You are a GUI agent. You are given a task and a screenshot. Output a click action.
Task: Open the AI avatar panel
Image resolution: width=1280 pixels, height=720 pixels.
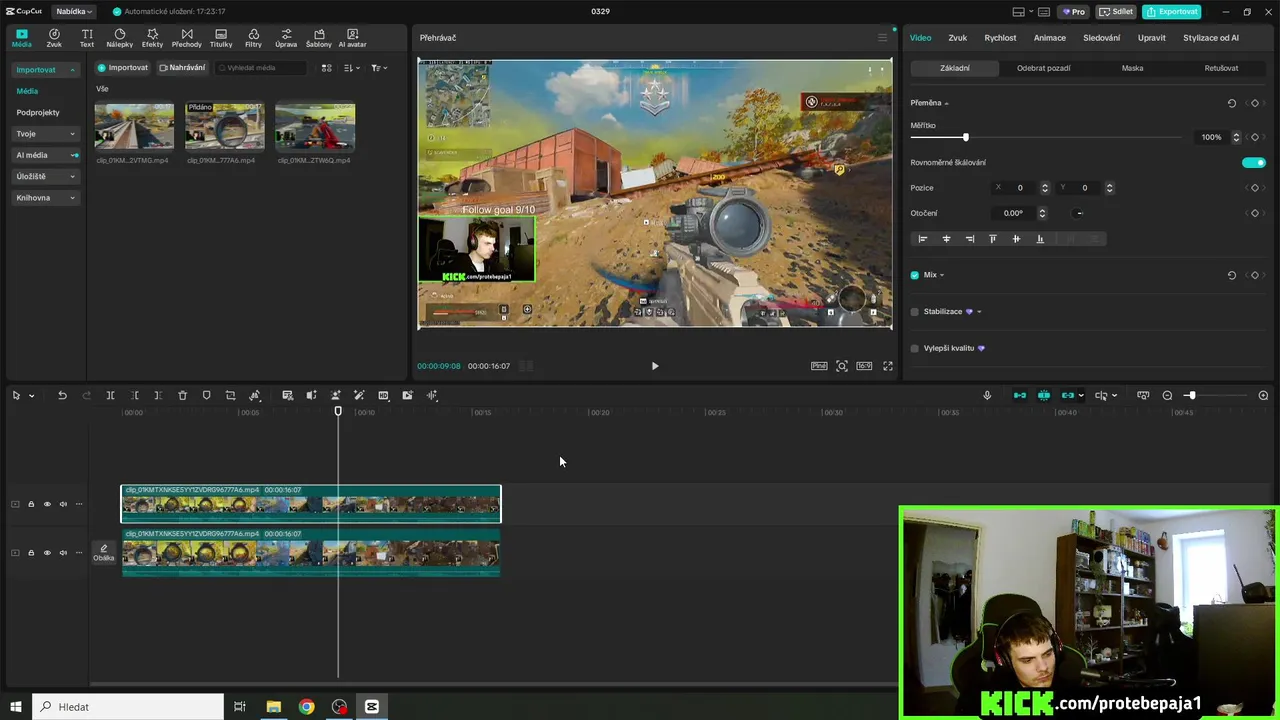pos(352,38)
